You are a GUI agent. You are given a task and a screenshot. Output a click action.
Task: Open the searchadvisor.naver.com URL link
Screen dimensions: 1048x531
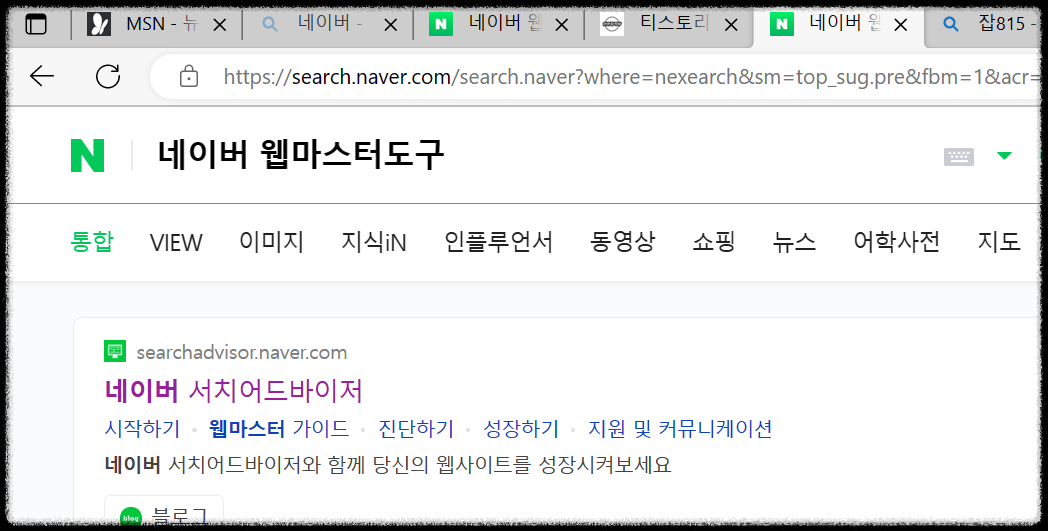tap(242, 352)
